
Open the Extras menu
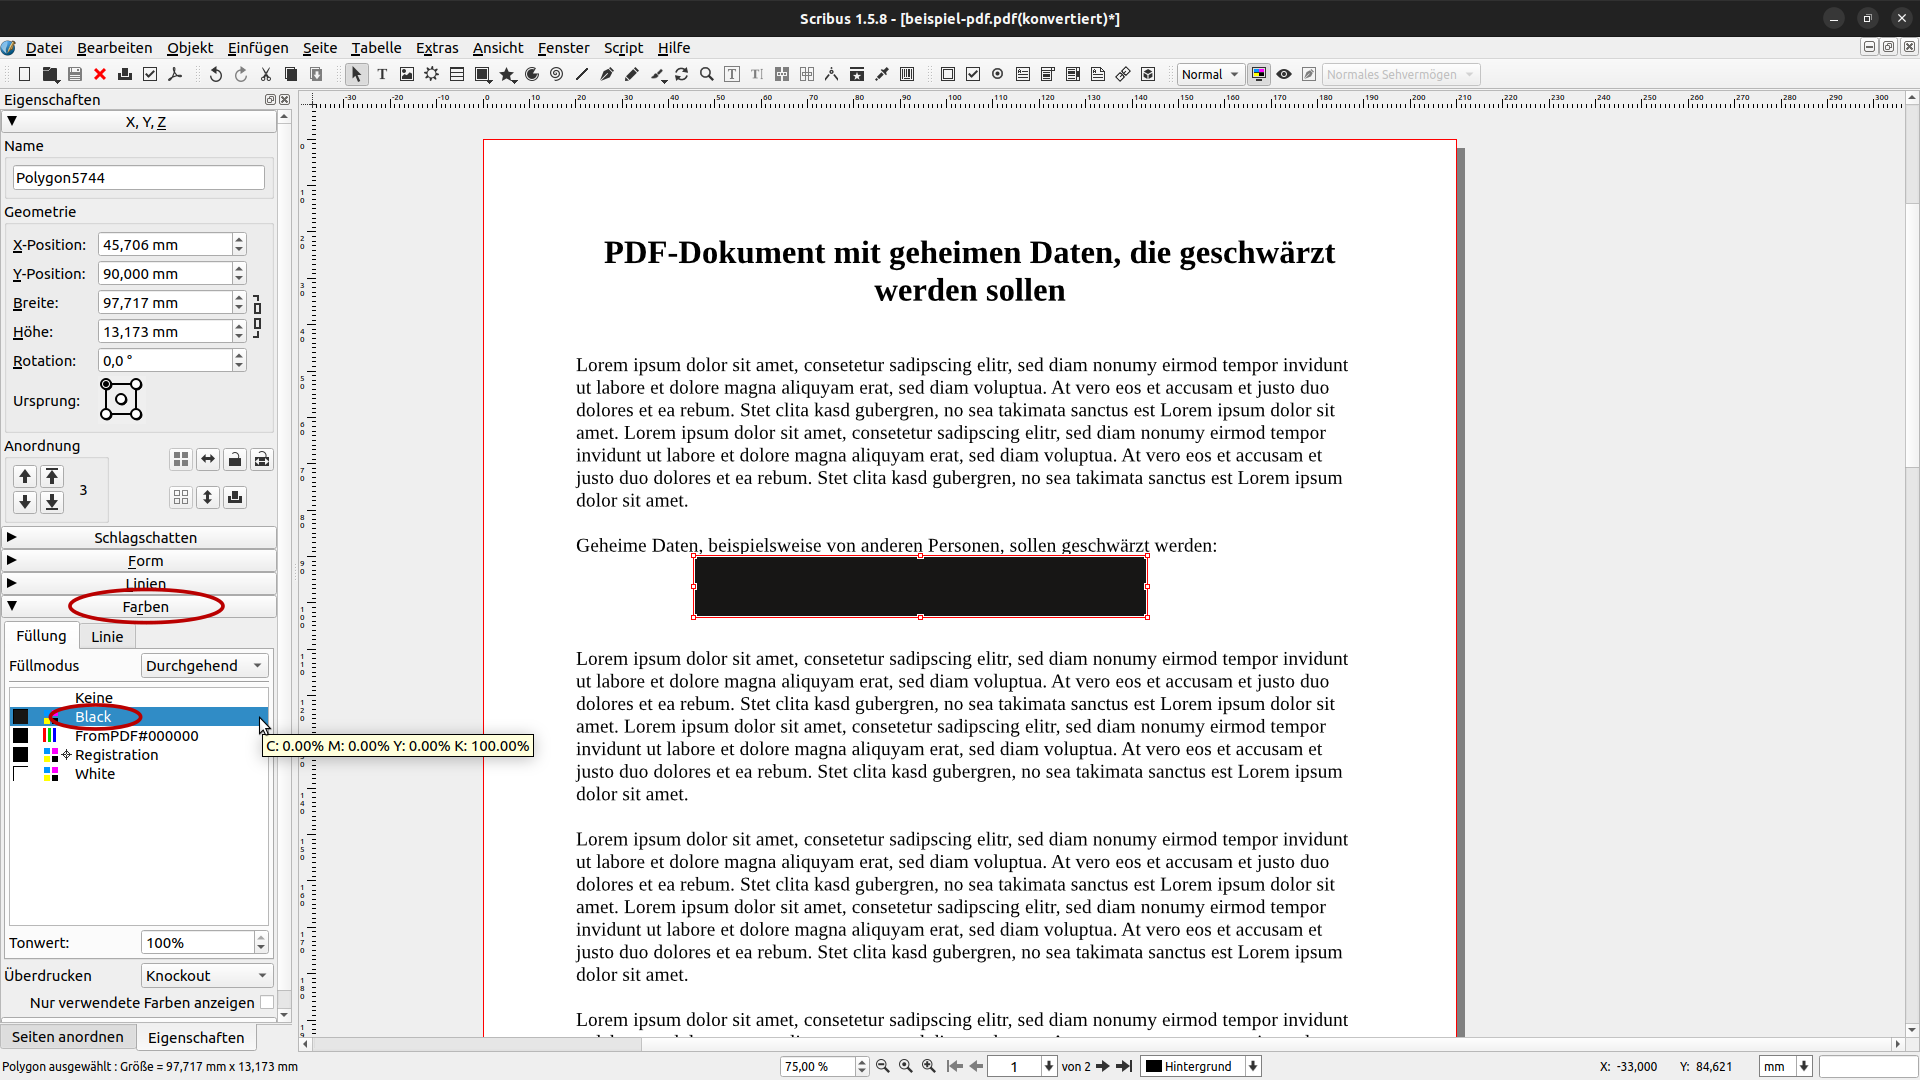coord(437,48)
